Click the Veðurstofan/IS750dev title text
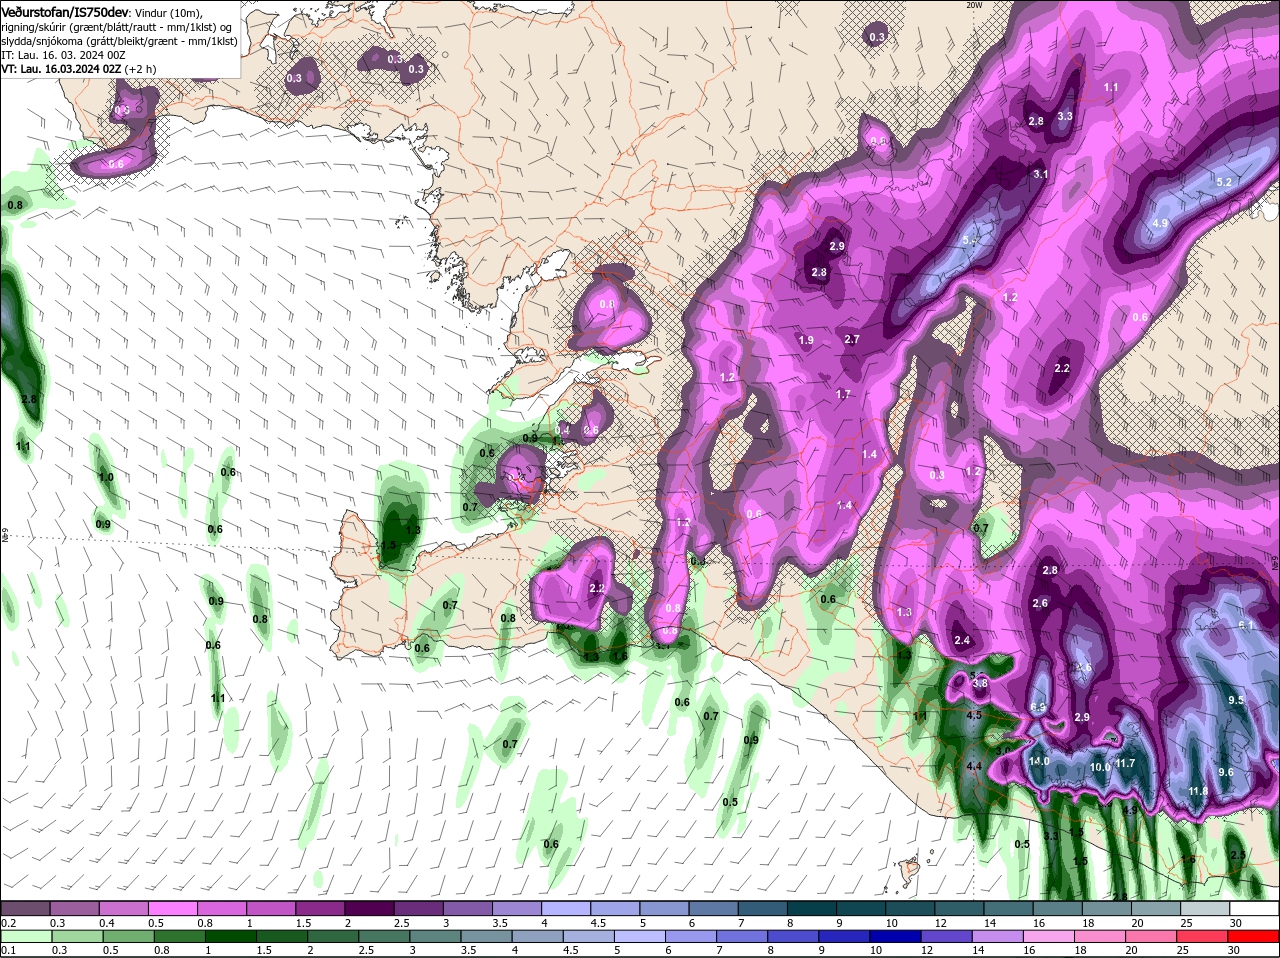 (65, 11)
